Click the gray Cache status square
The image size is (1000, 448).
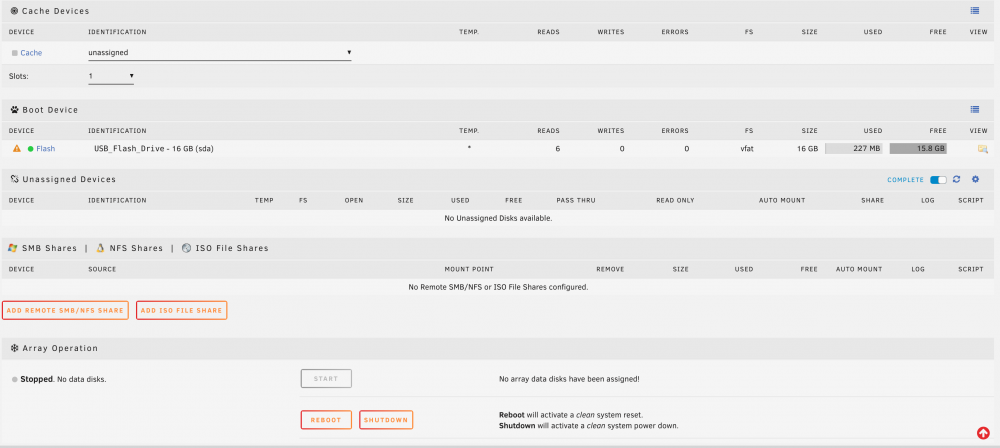tap(15, 53)
